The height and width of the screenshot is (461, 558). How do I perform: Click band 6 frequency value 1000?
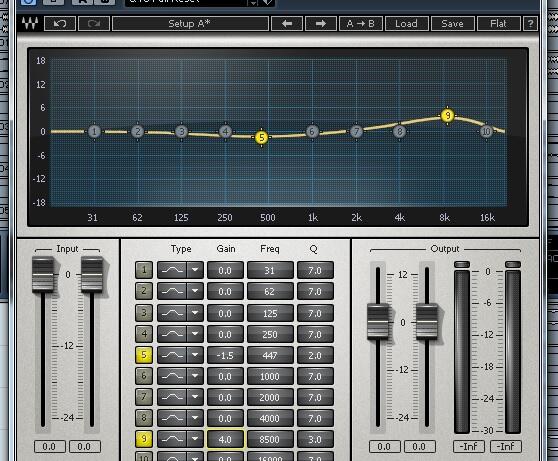270,376
